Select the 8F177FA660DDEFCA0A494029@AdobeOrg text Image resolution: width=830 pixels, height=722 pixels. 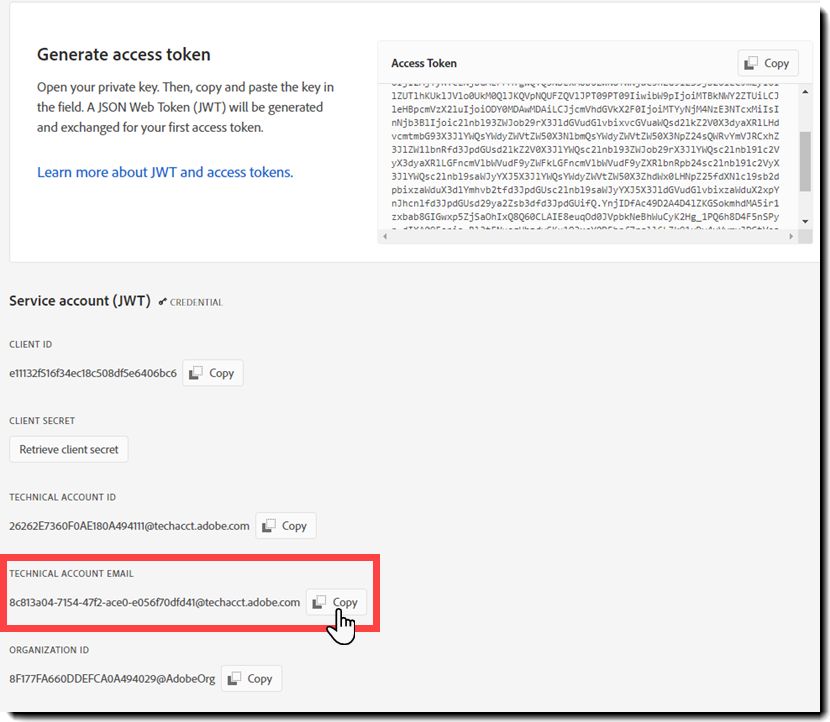coord(112,679)
